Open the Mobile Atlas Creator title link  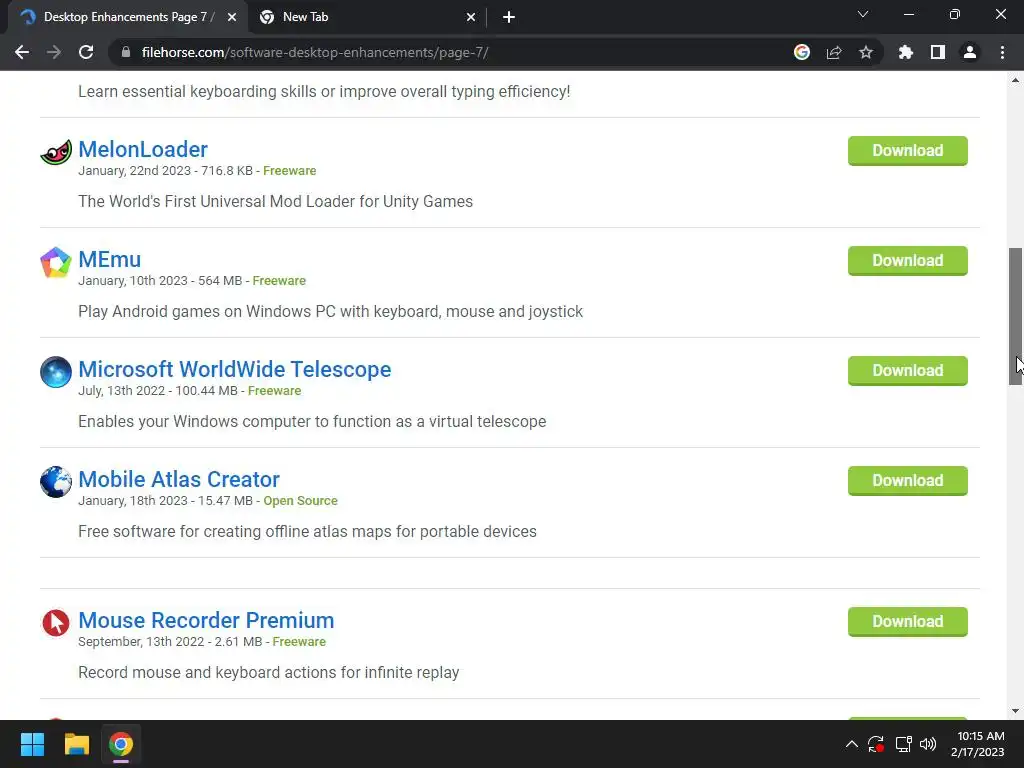[179, 479]
